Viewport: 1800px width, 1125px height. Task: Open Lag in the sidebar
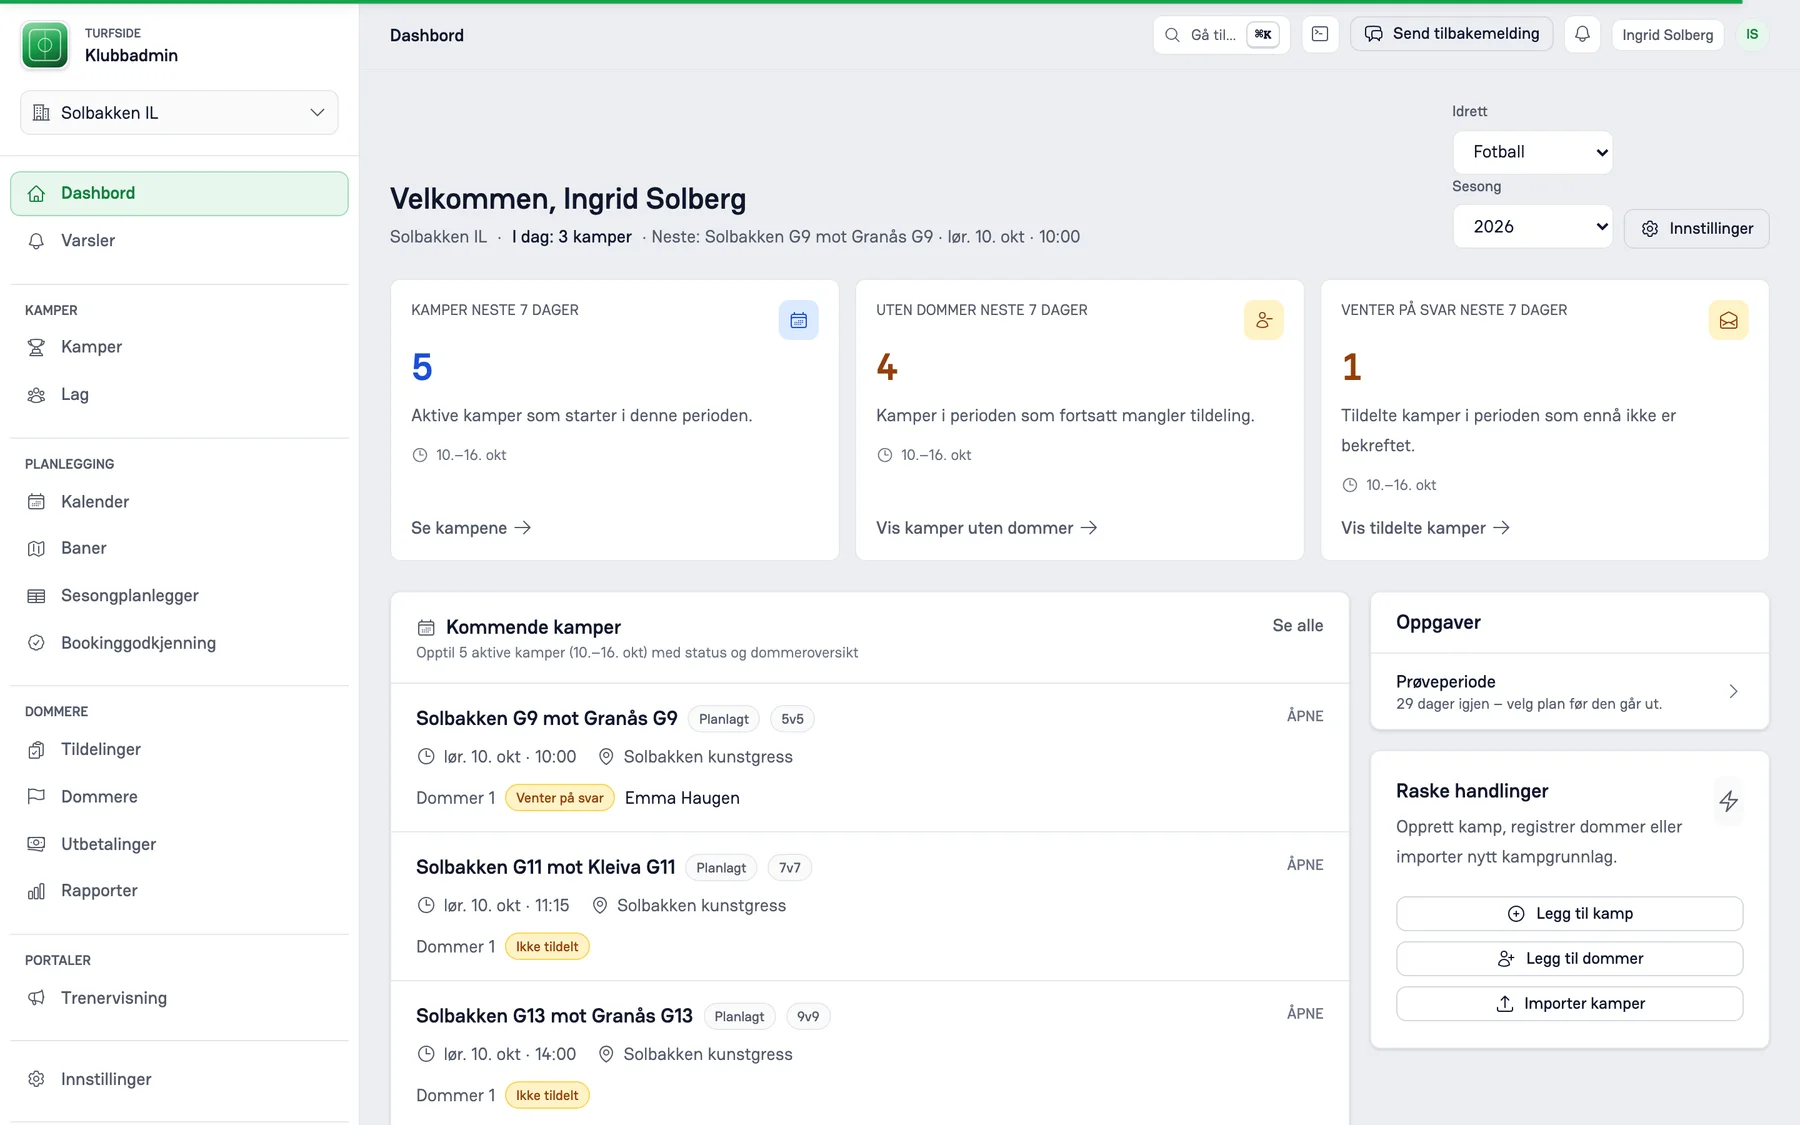pyautogui.click(x=180, y=395)
